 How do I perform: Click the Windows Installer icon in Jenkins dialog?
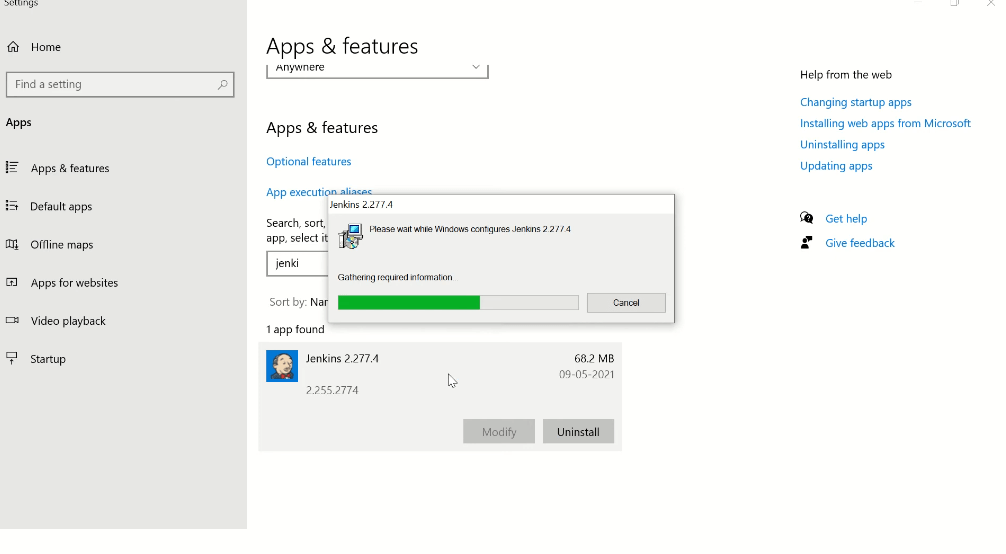[350, 236]
